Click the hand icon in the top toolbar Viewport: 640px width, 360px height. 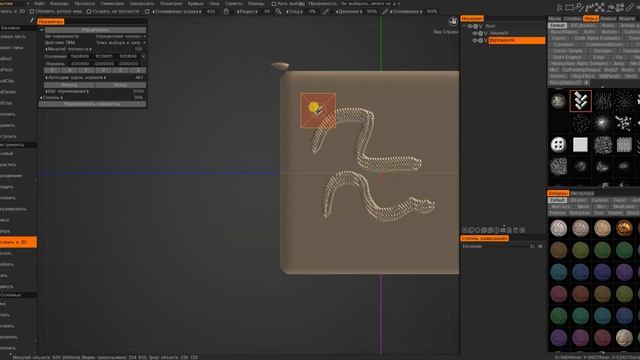[x=226, y=11]
